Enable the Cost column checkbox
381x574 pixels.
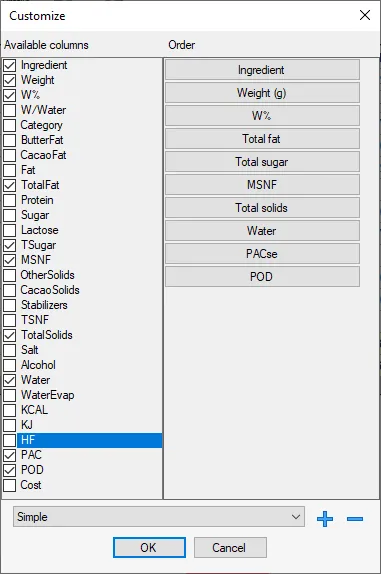click(10, 485)
